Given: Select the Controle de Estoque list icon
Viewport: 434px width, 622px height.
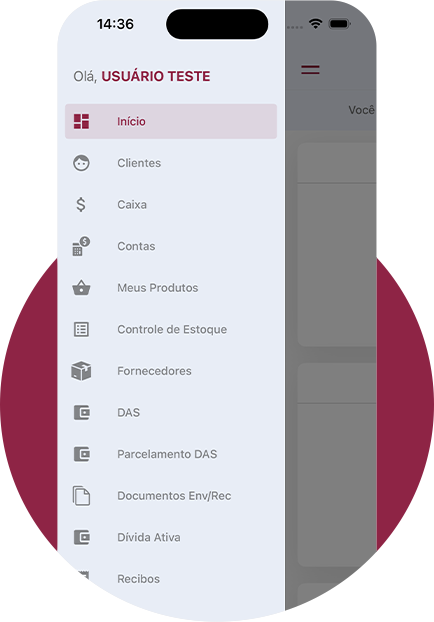Looking at the screenshot, I should pyautogui.click(x=81, y=329).
